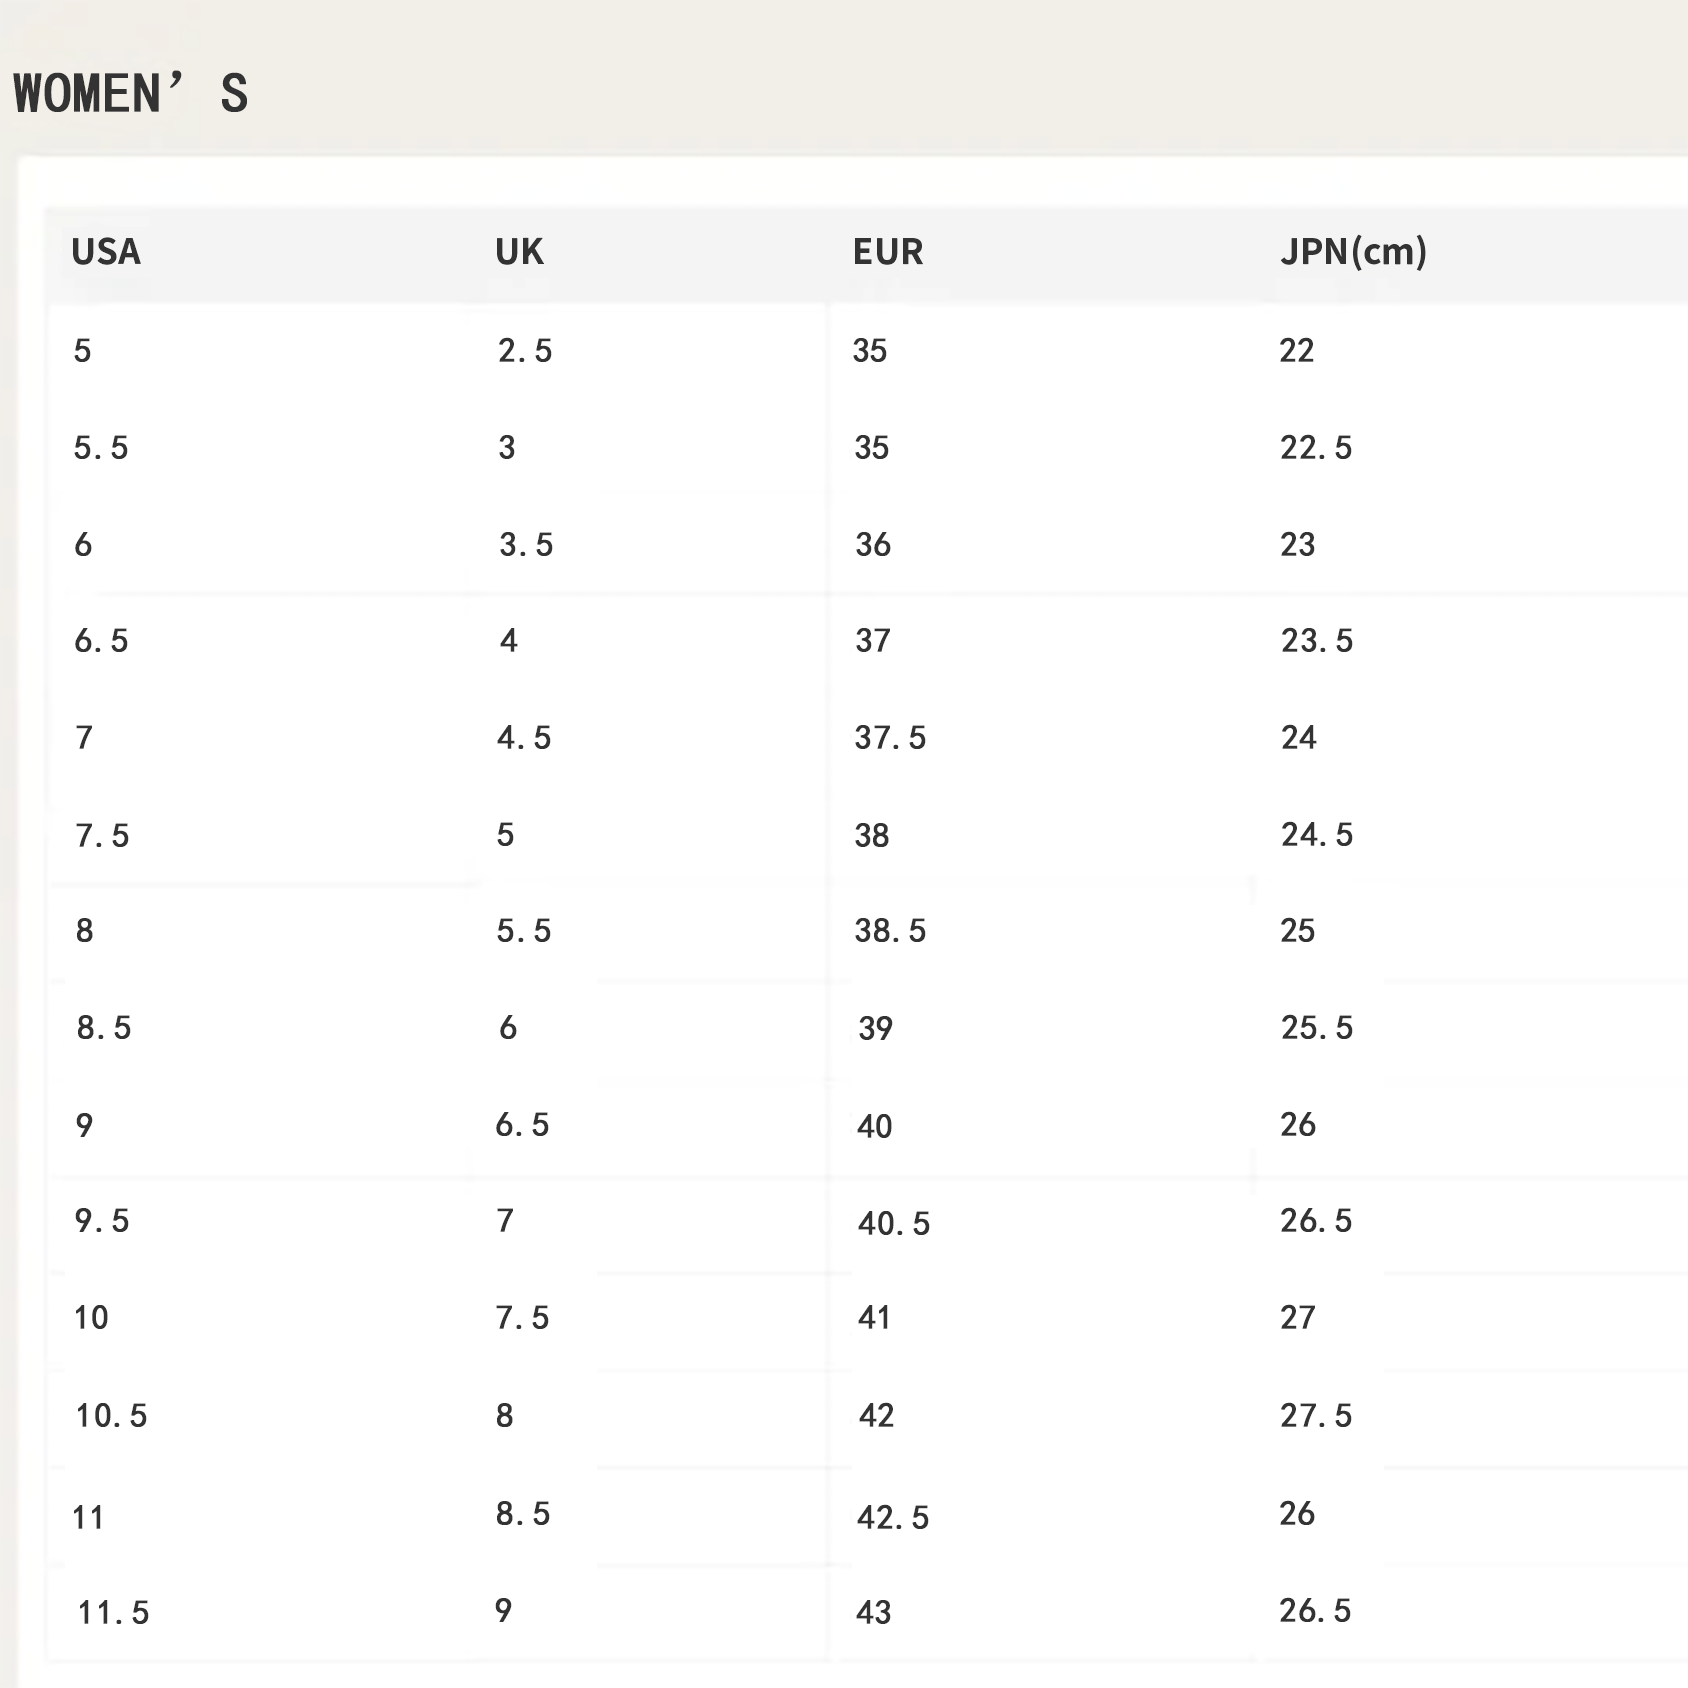
Task: Click UK size 2.5 cell
Action: click(x=525, y=351)
